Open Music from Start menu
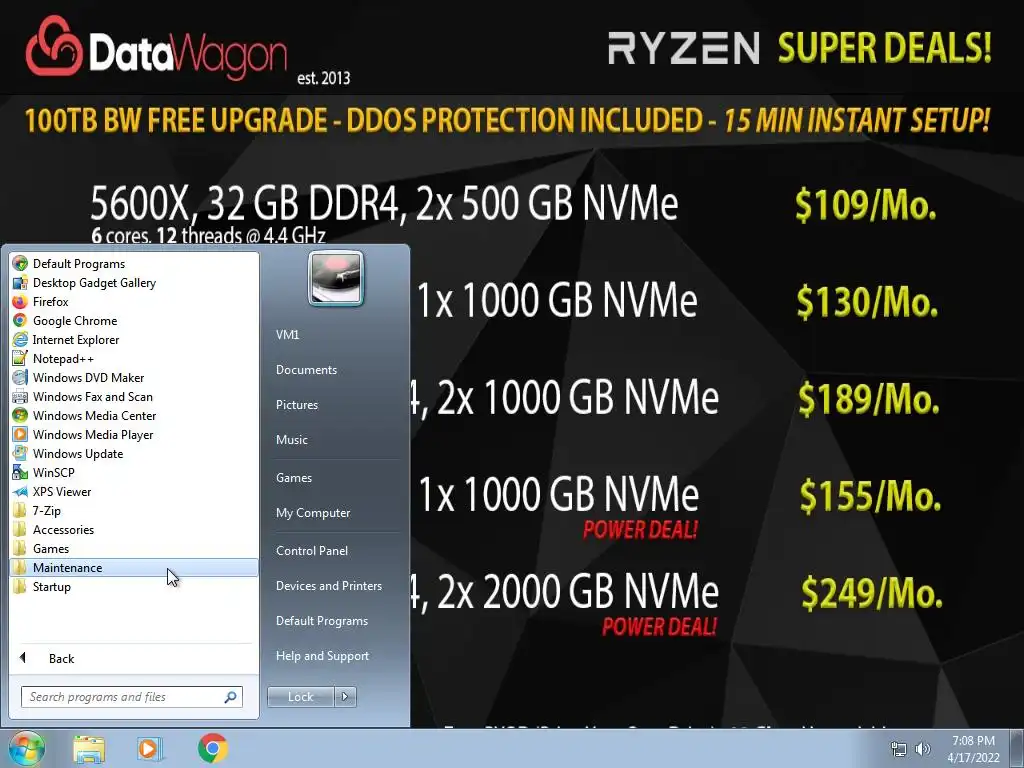Screen dimensions: 1024x768 tap(291, 440)
